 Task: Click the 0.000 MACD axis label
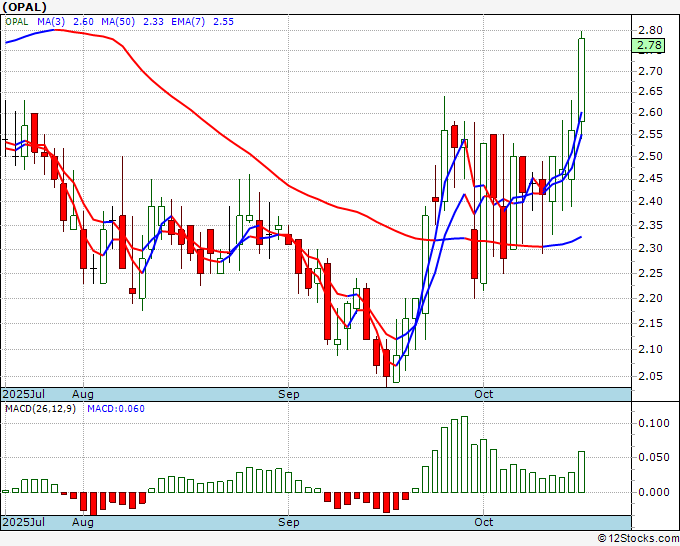[x=654, y=492]
